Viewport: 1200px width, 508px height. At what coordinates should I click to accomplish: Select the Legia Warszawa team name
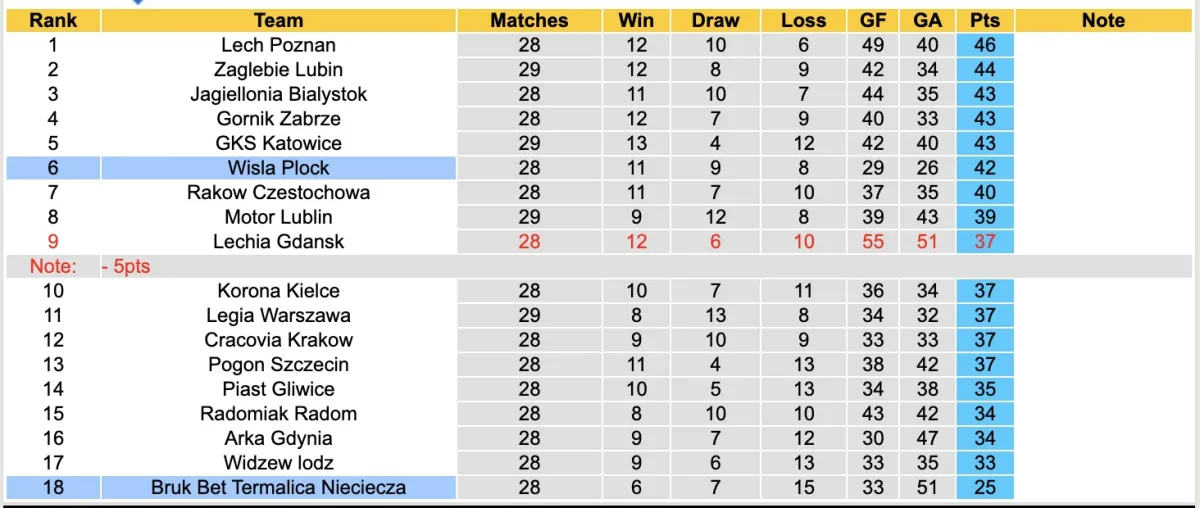[x=278, y=315]
